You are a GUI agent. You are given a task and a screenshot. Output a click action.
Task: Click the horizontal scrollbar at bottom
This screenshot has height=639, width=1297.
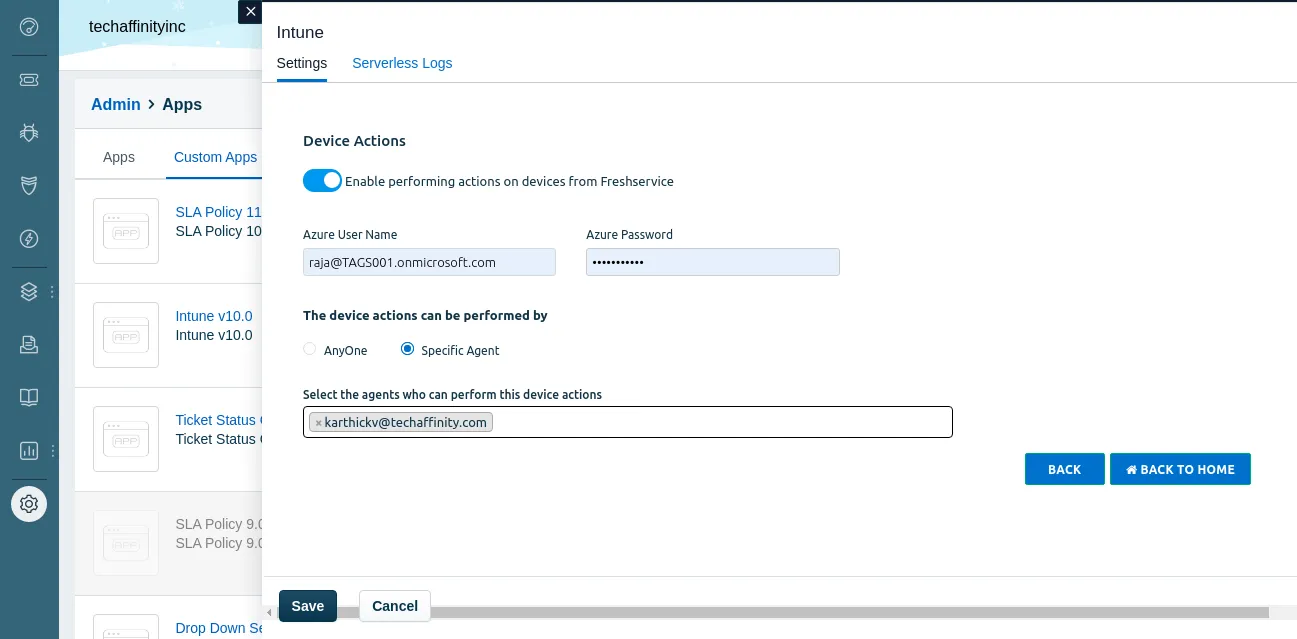pyautogui.click(x=772, y=611)
